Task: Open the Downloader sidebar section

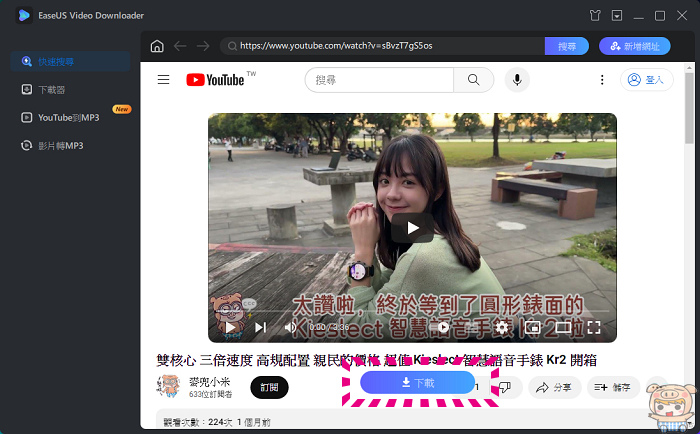Action: (x=43, y=90)
